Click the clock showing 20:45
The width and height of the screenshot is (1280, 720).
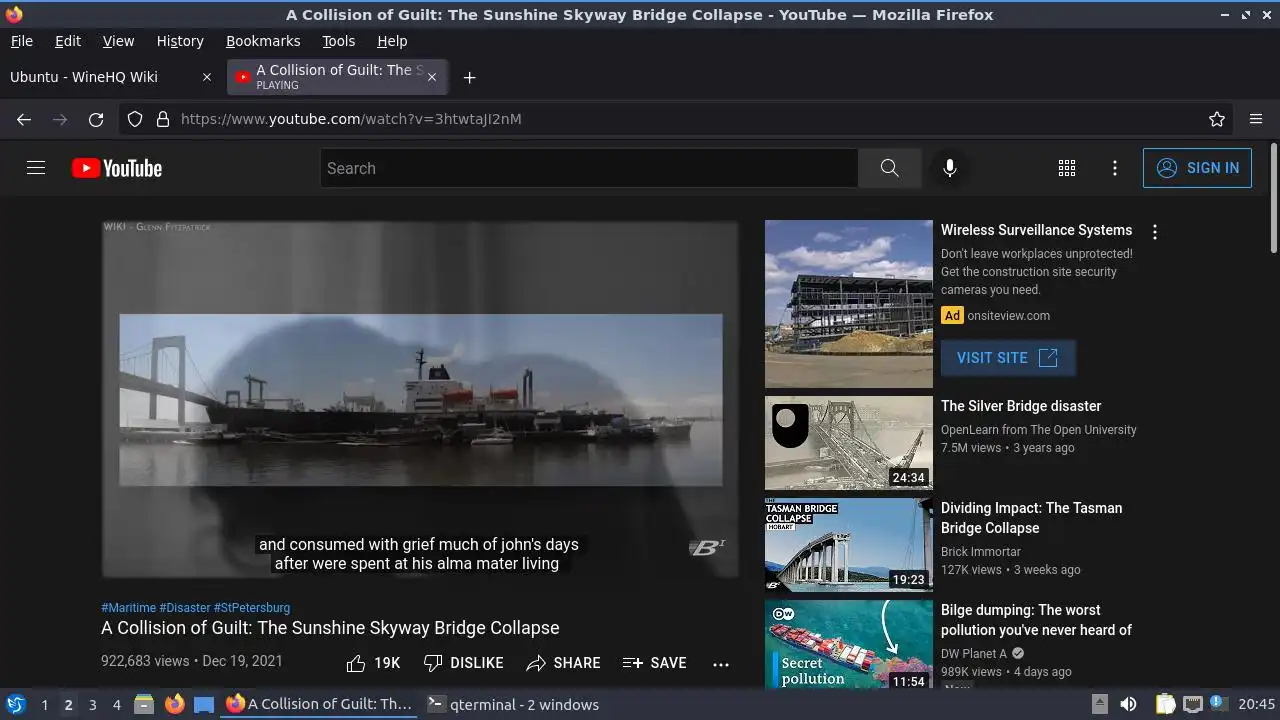point(1257,704)
